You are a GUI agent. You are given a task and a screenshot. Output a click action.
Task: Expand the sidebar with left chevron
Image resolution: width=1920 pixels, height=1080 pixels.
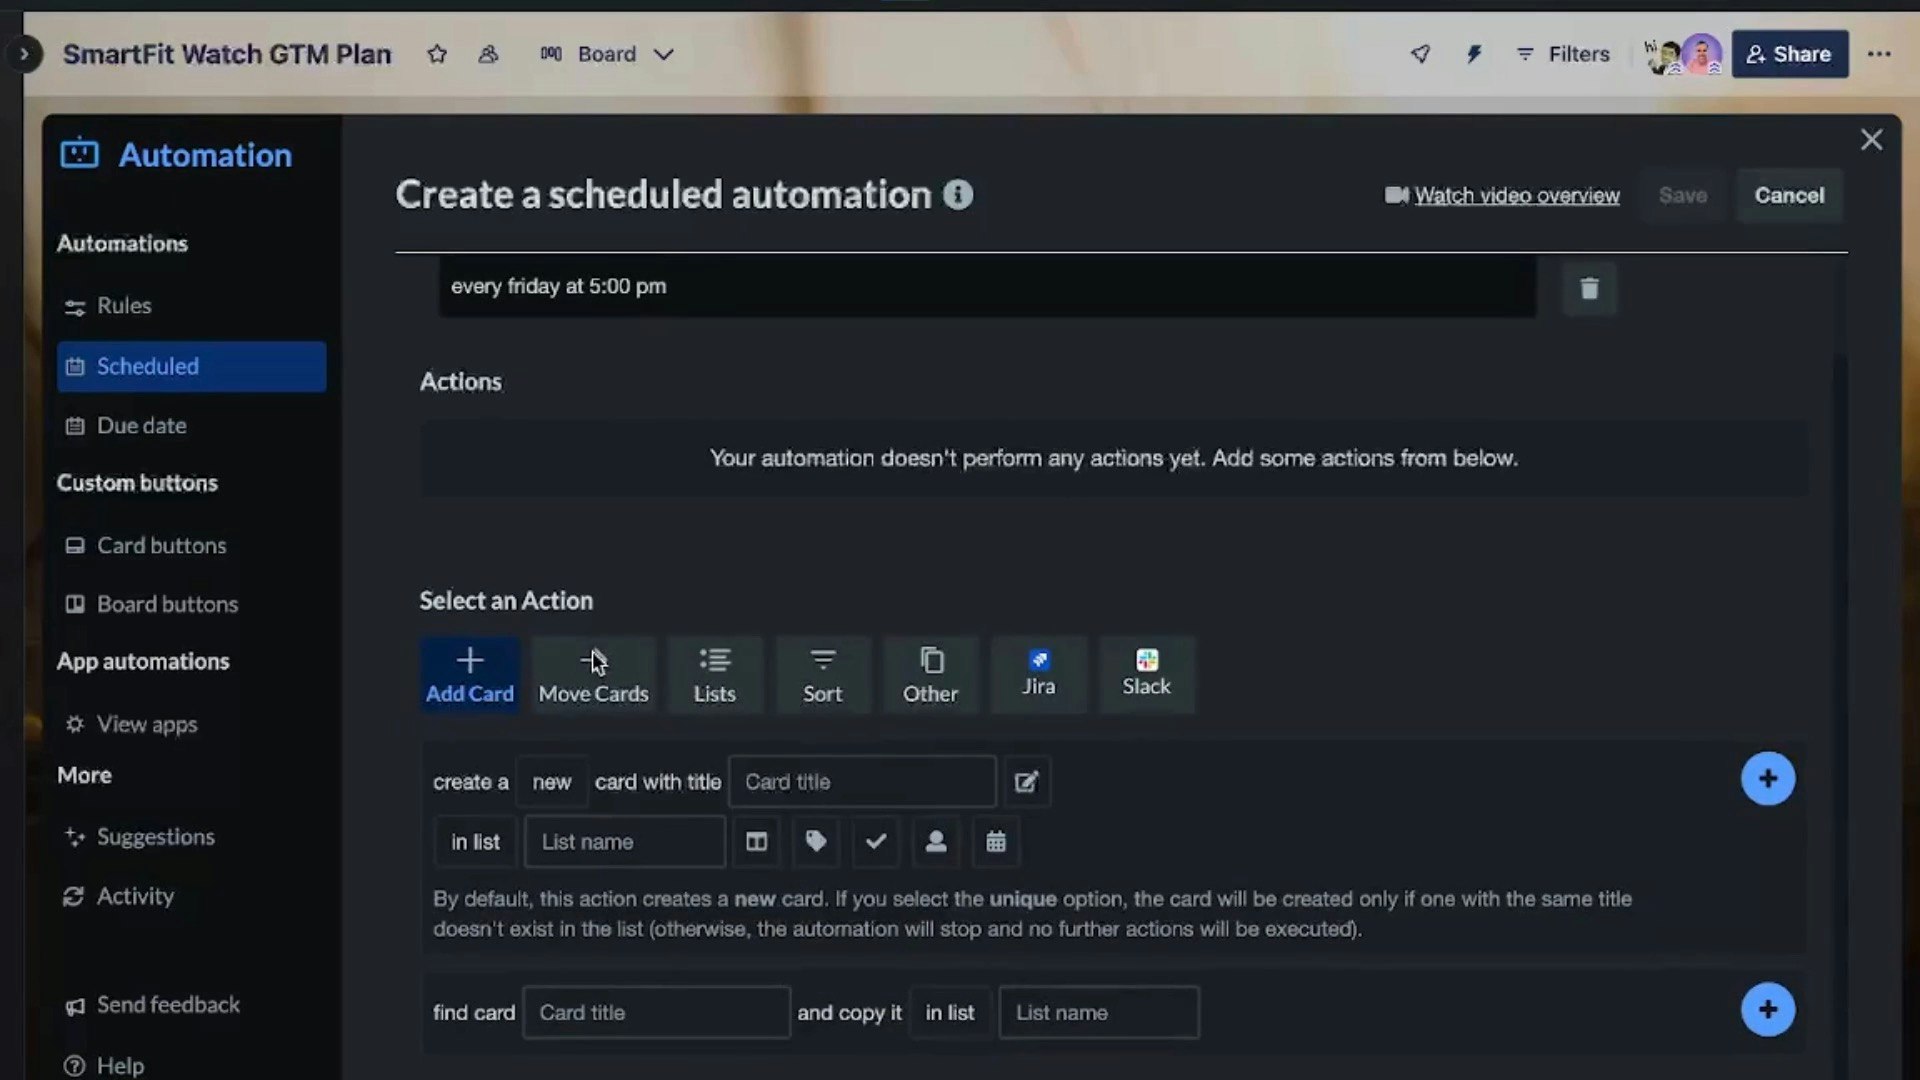(24, 54)
